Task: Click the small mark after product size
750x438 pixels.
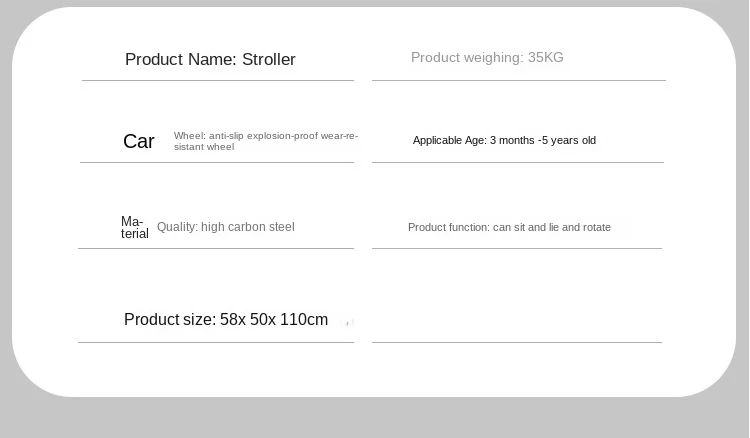Action: [348, 322]
